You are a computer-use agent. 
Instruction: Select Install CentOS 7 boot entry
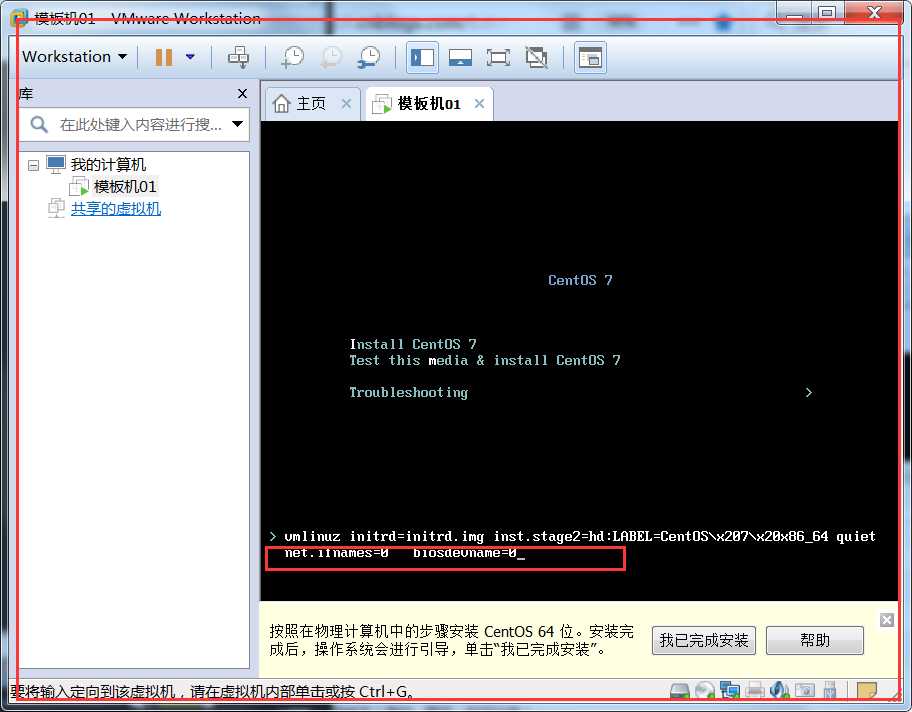click(413, 344)
